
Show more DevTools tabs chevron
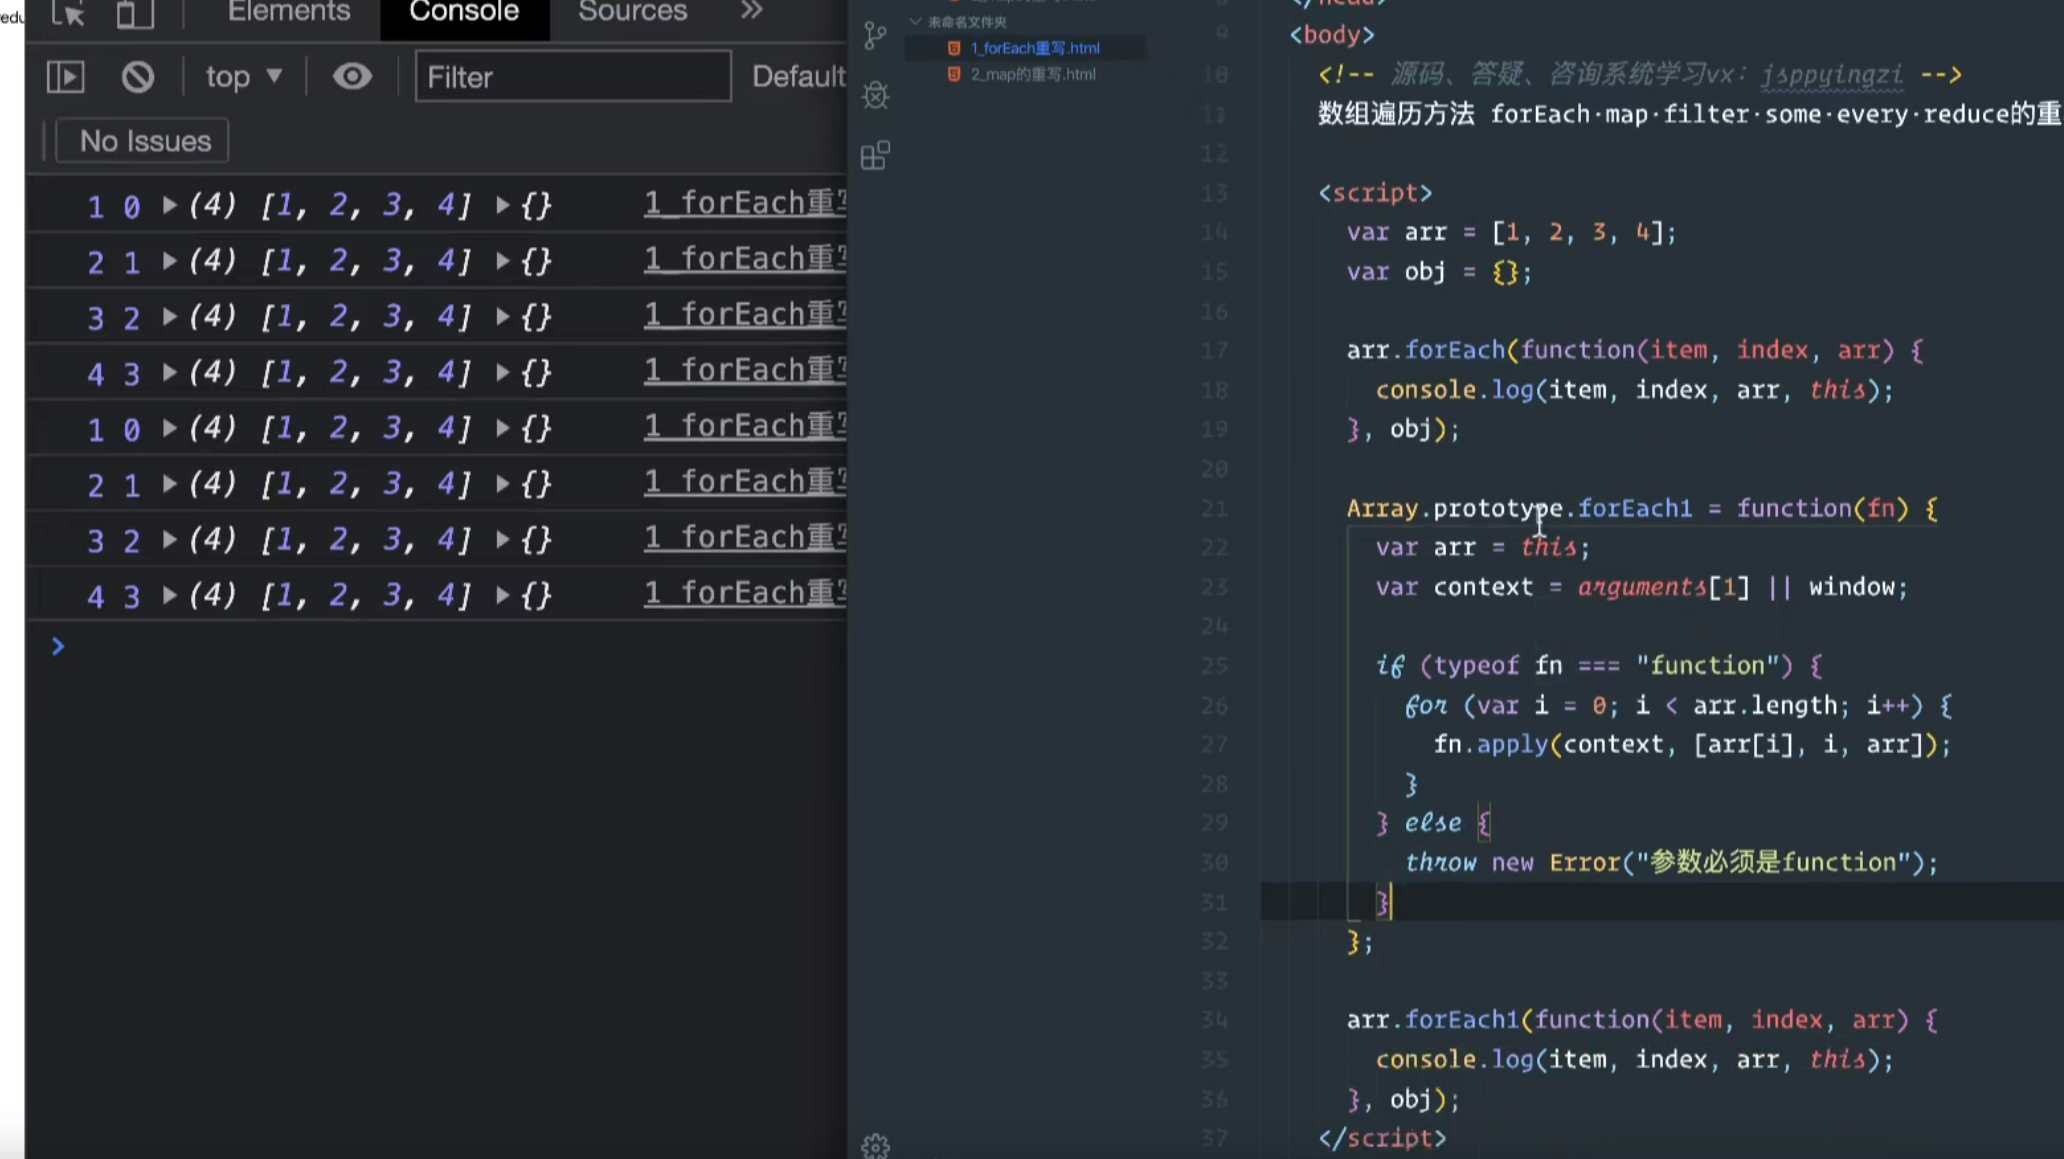tap(752, 11)
